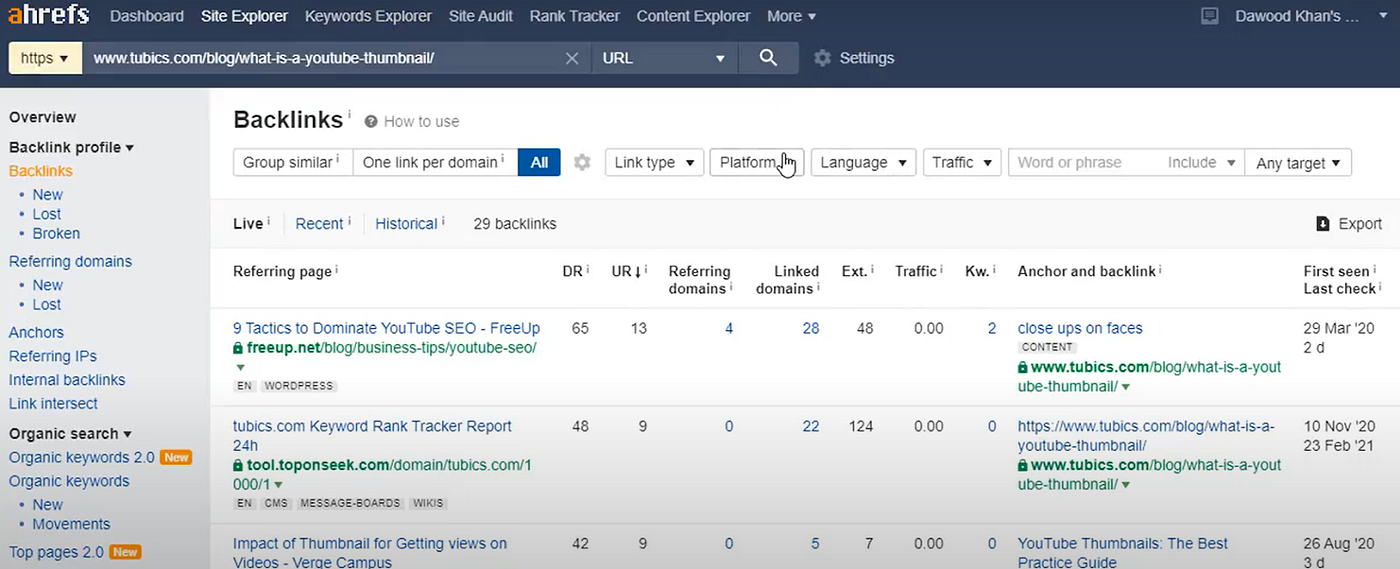
Task: Open the https protocol dropdown
Action: click(x=45, y=58)
